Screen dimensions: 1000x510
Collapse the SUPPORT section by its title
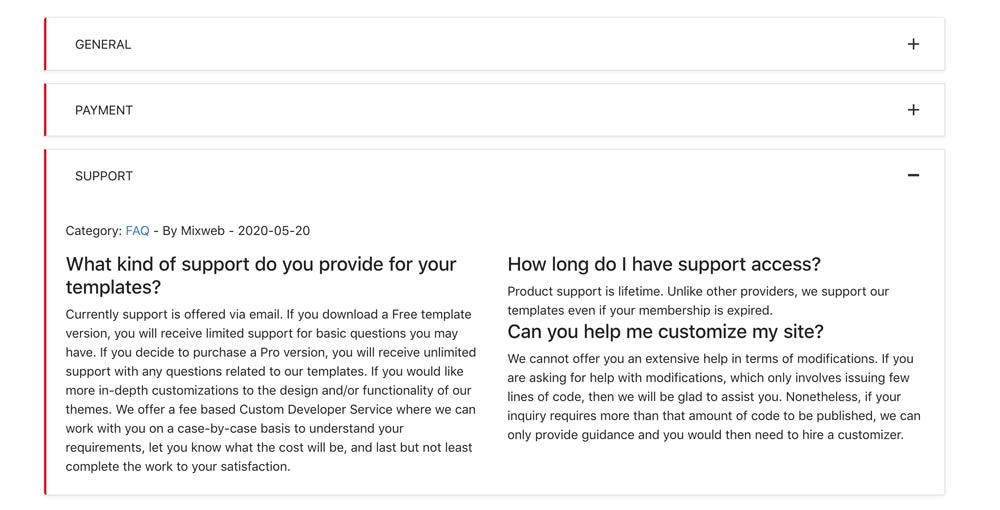coord(104,176)
